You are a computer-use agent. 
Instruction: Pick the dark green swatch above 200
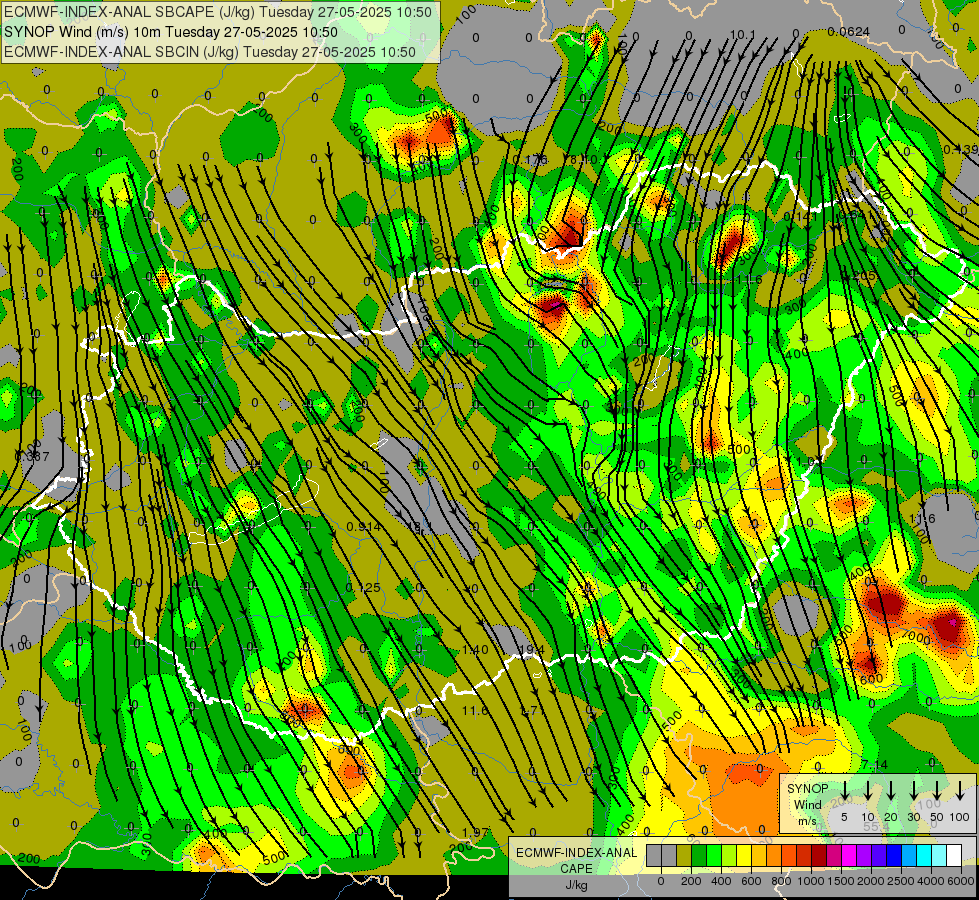coord(699,855)
